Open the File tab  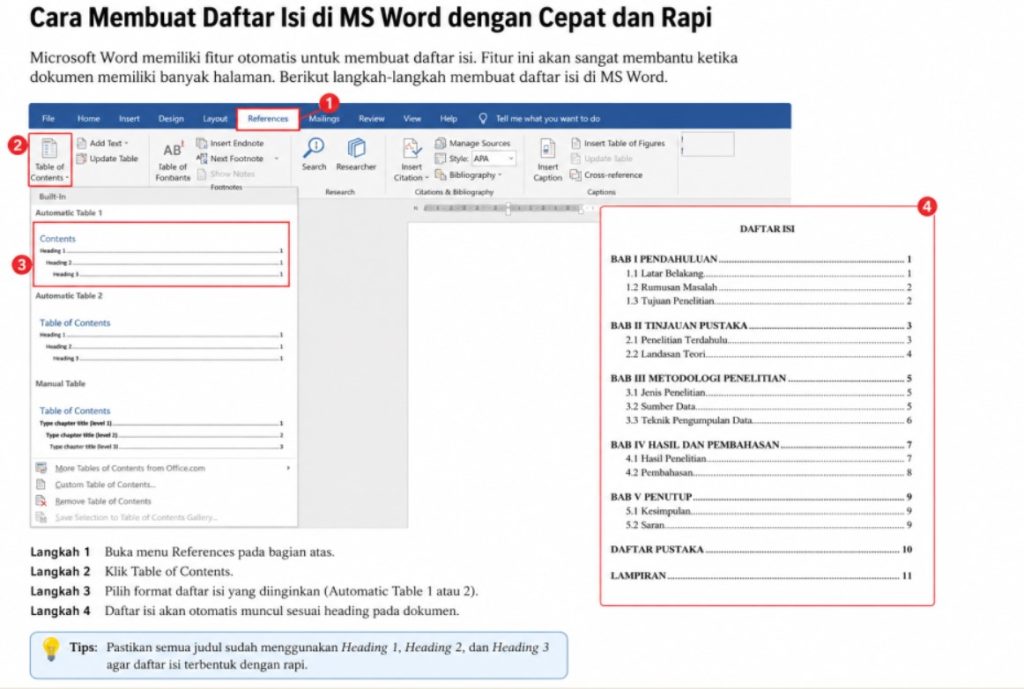point(48,118)
